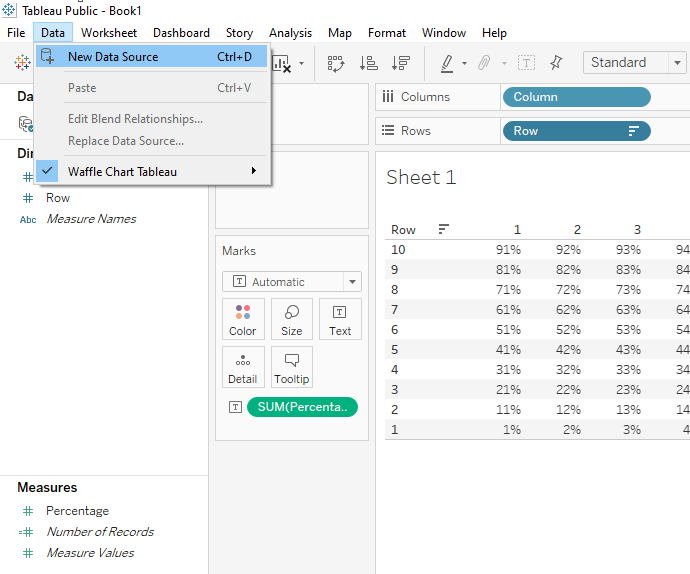Open the Window menu
690x574 pixels.
(x=444, y=33)
